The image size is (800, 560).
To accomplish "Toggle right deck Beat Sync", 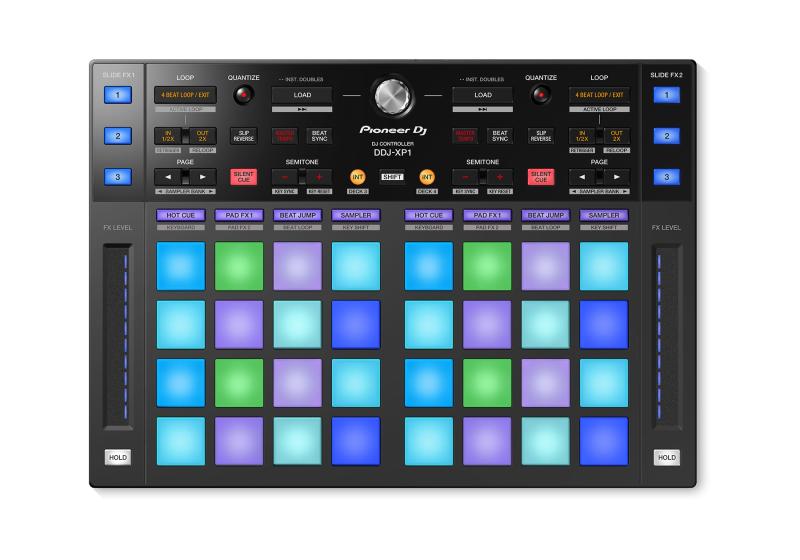I will (500, 136).
